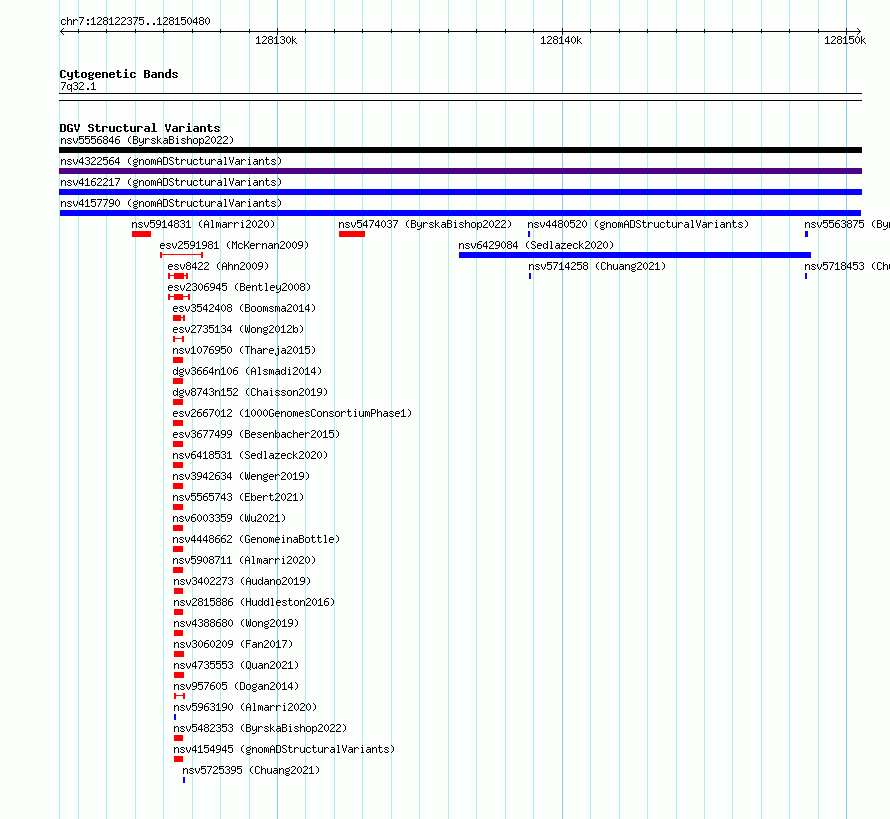
Task: Click nsv957605 (Dogan2014) label
Action: click(236, 686)
